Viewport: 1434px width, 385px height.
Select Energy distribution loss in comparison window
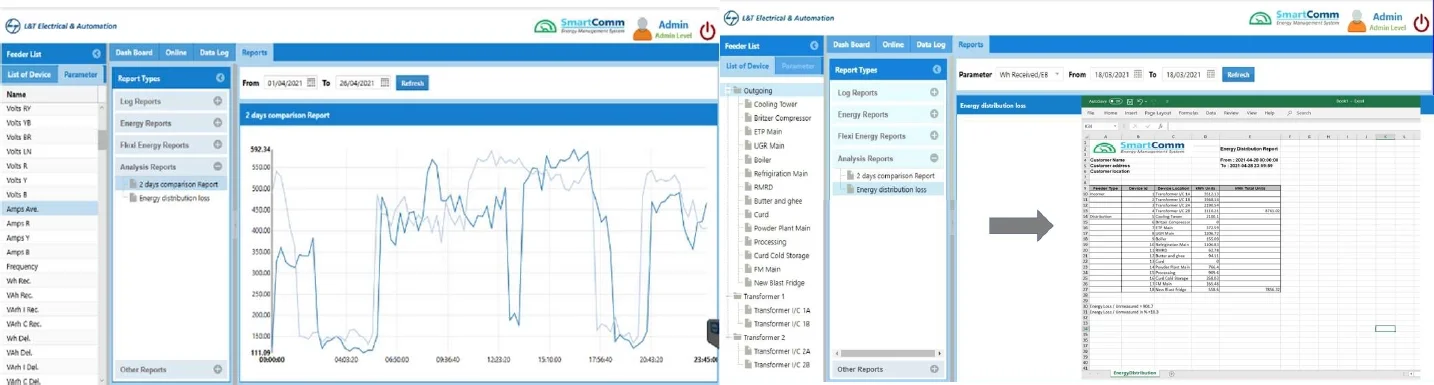[x=174, y=198]
